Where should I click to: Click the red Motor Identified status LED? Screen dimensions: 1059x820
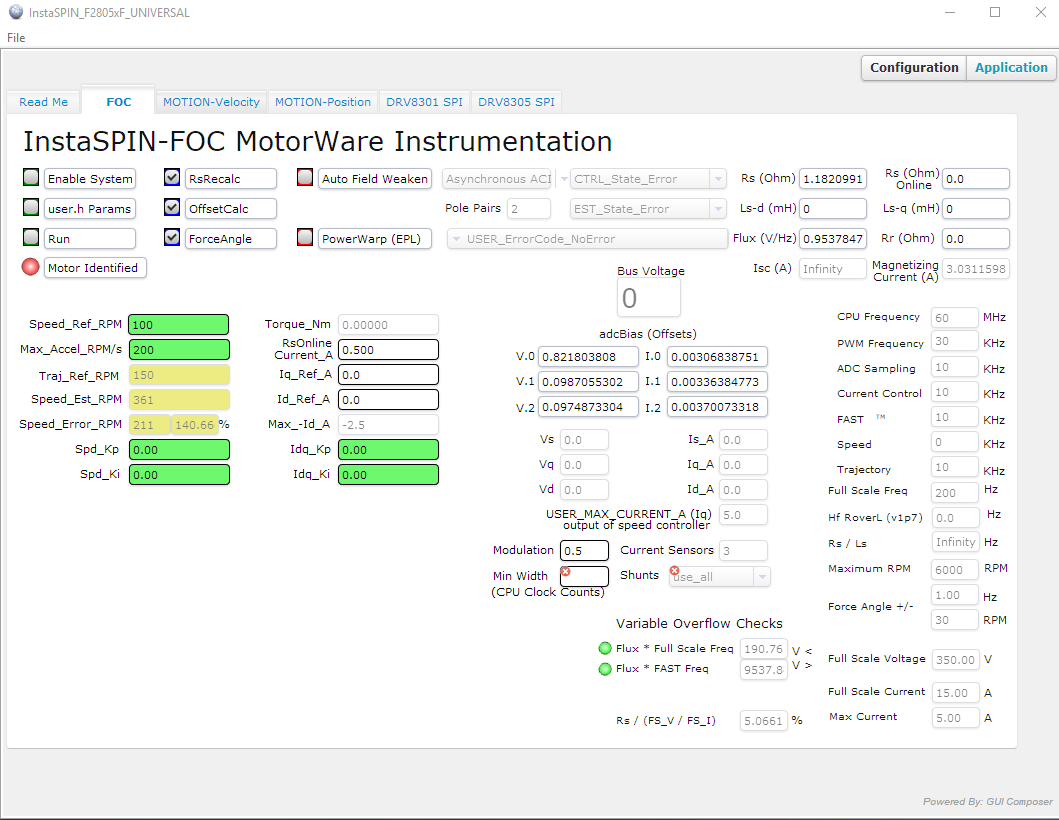31,268
